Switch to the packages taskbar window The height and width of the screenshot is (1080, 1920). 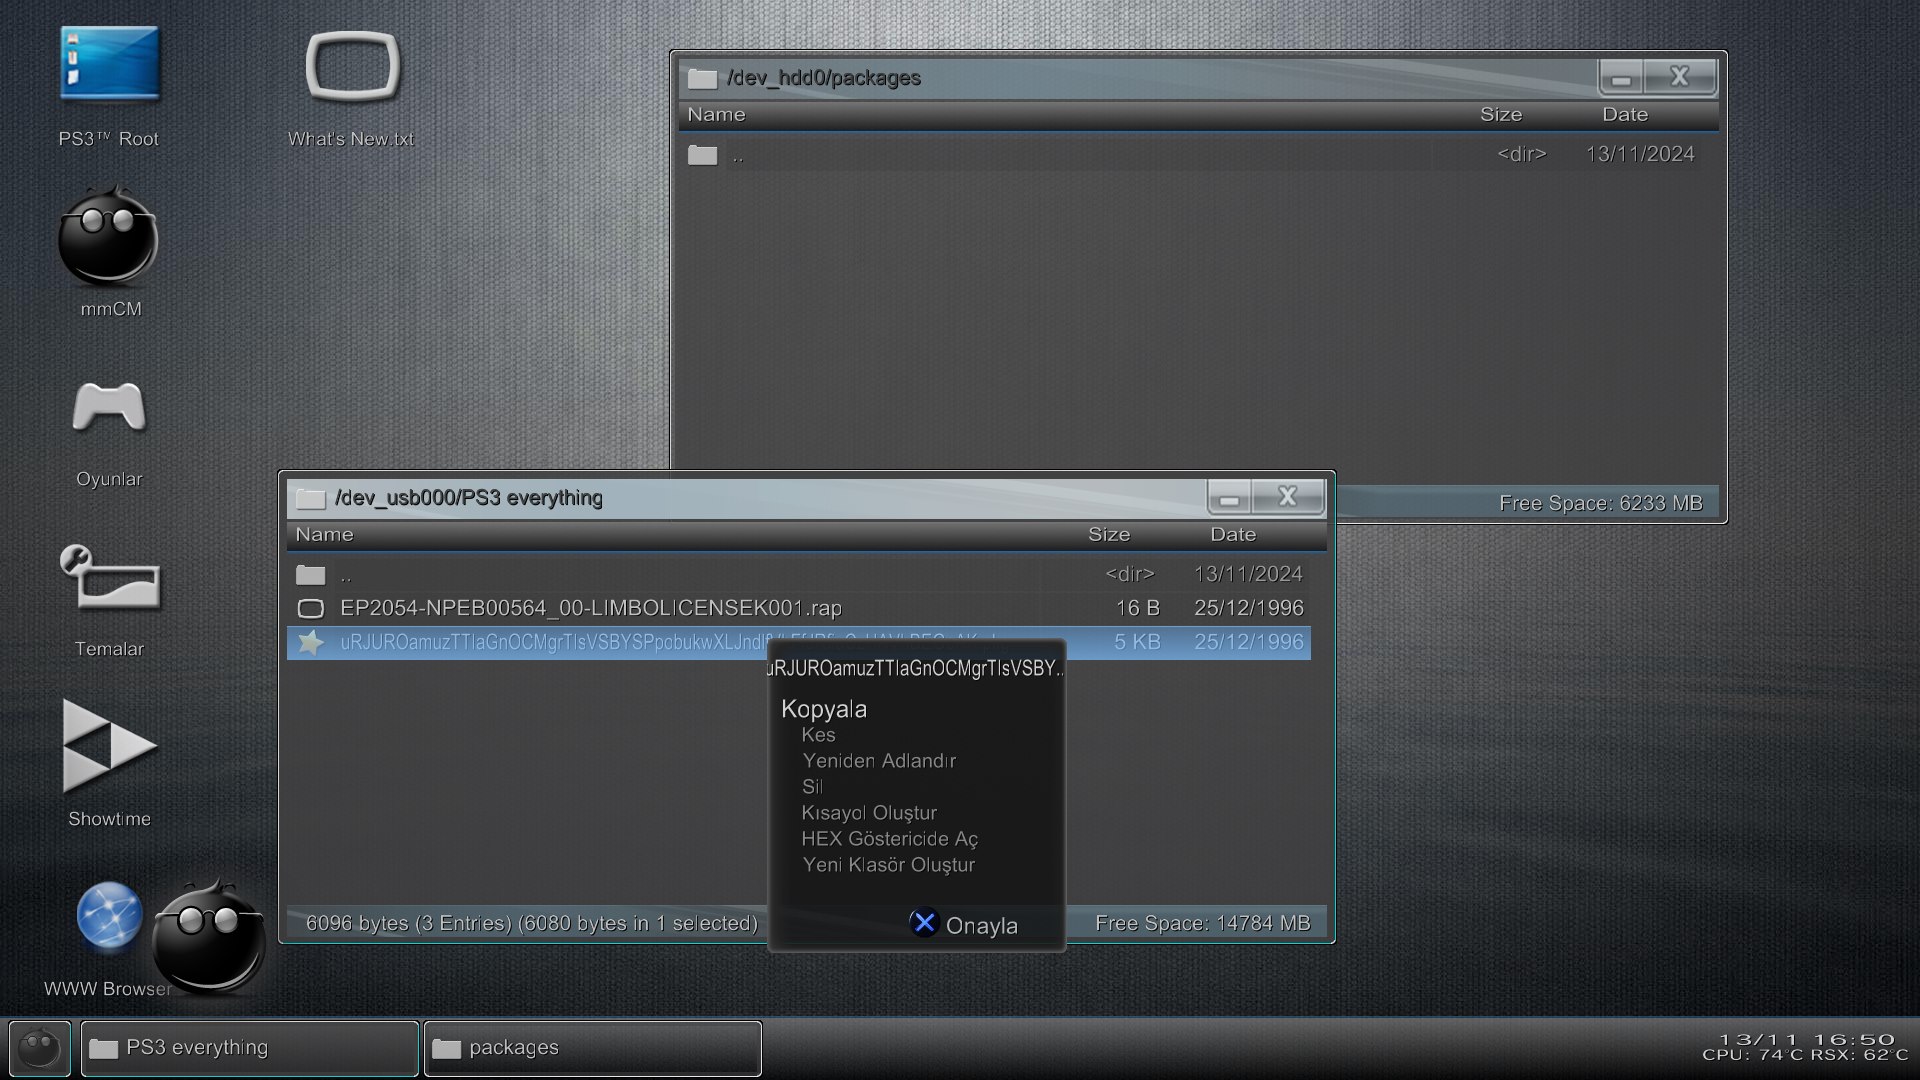coord(592,1048)
